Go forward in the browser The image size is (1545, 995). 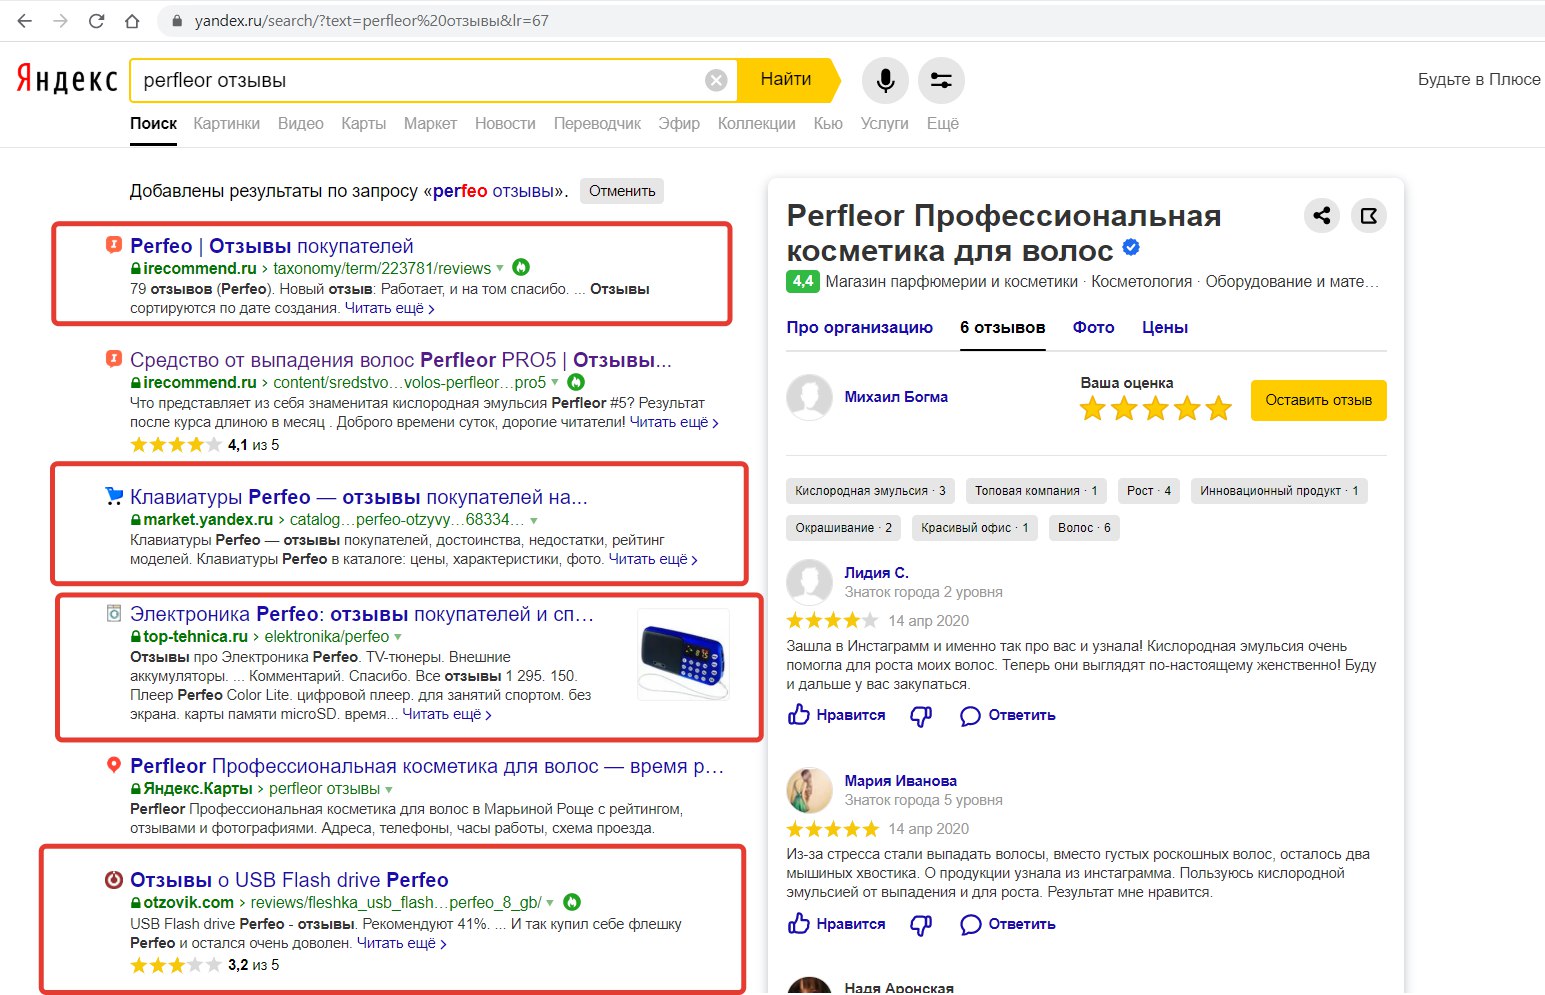tap(60, 20)
